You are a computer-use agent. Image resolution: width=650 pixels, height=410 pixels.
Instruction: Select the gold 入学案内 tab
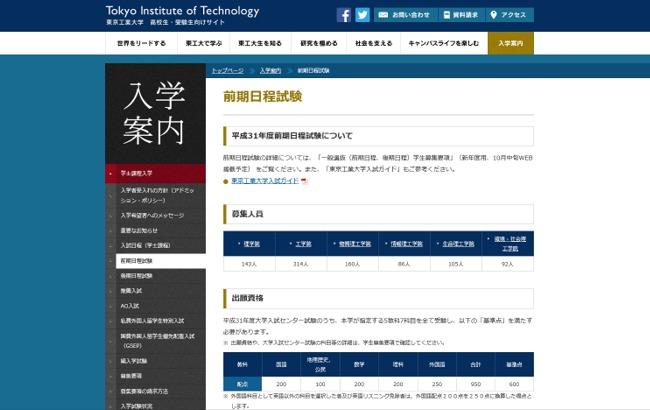click(511, 43)
